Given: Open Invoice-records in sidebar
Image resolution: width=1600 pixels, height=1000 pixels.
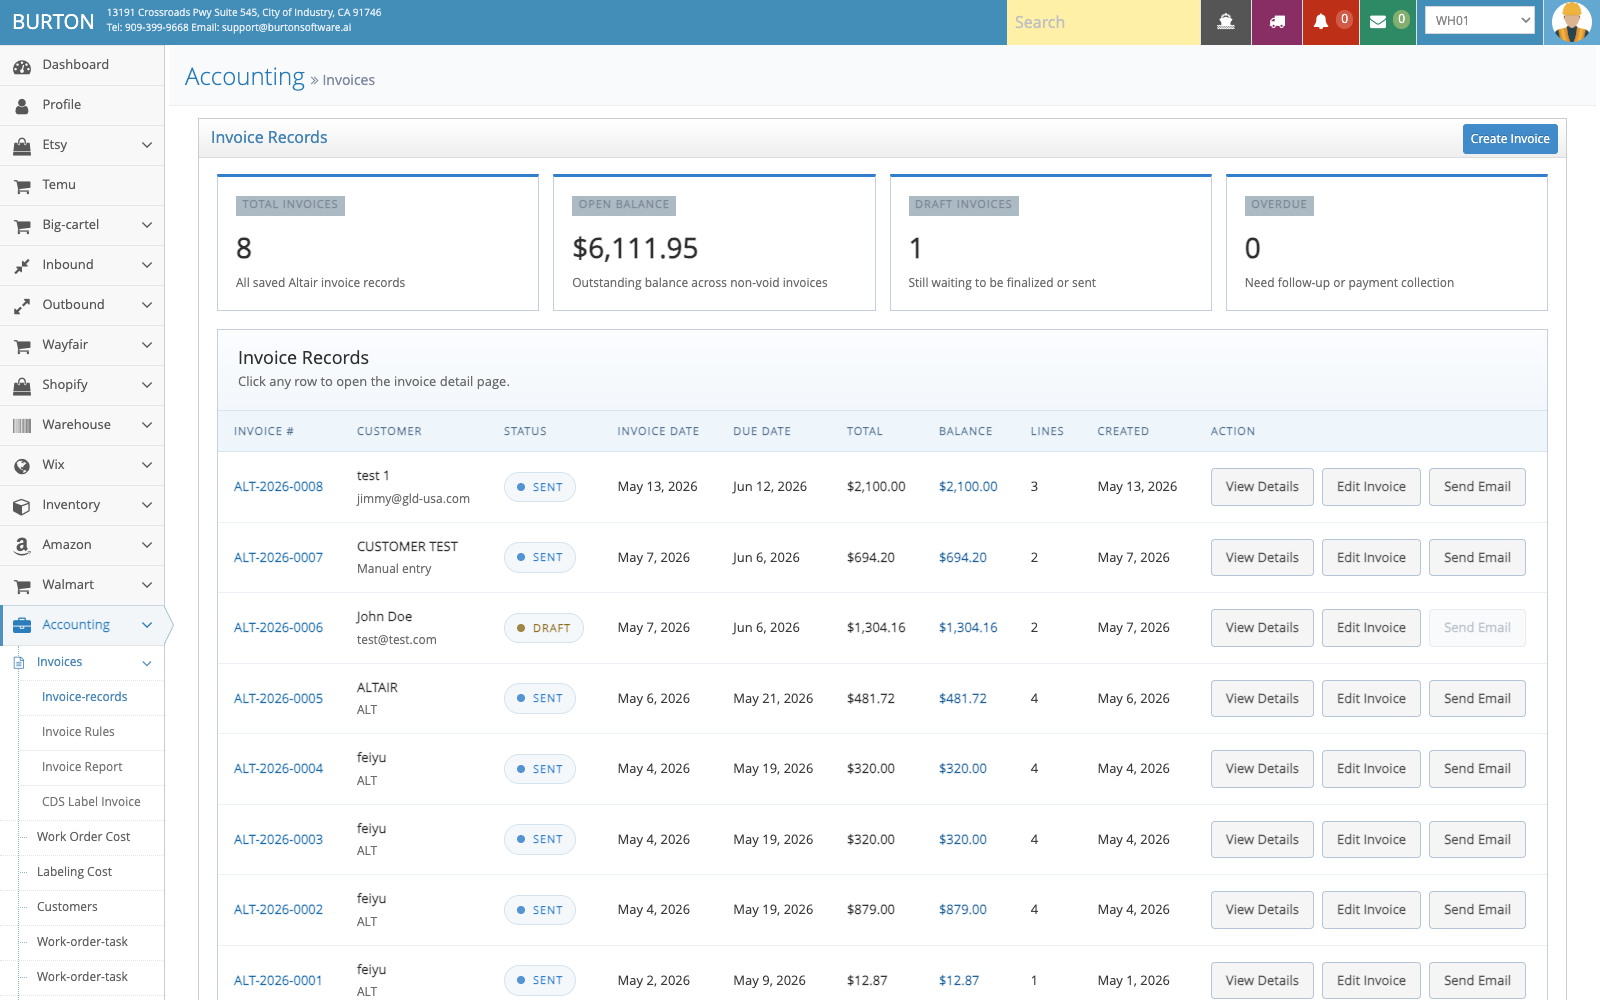Looking at the screenshot, I should 85,697.
